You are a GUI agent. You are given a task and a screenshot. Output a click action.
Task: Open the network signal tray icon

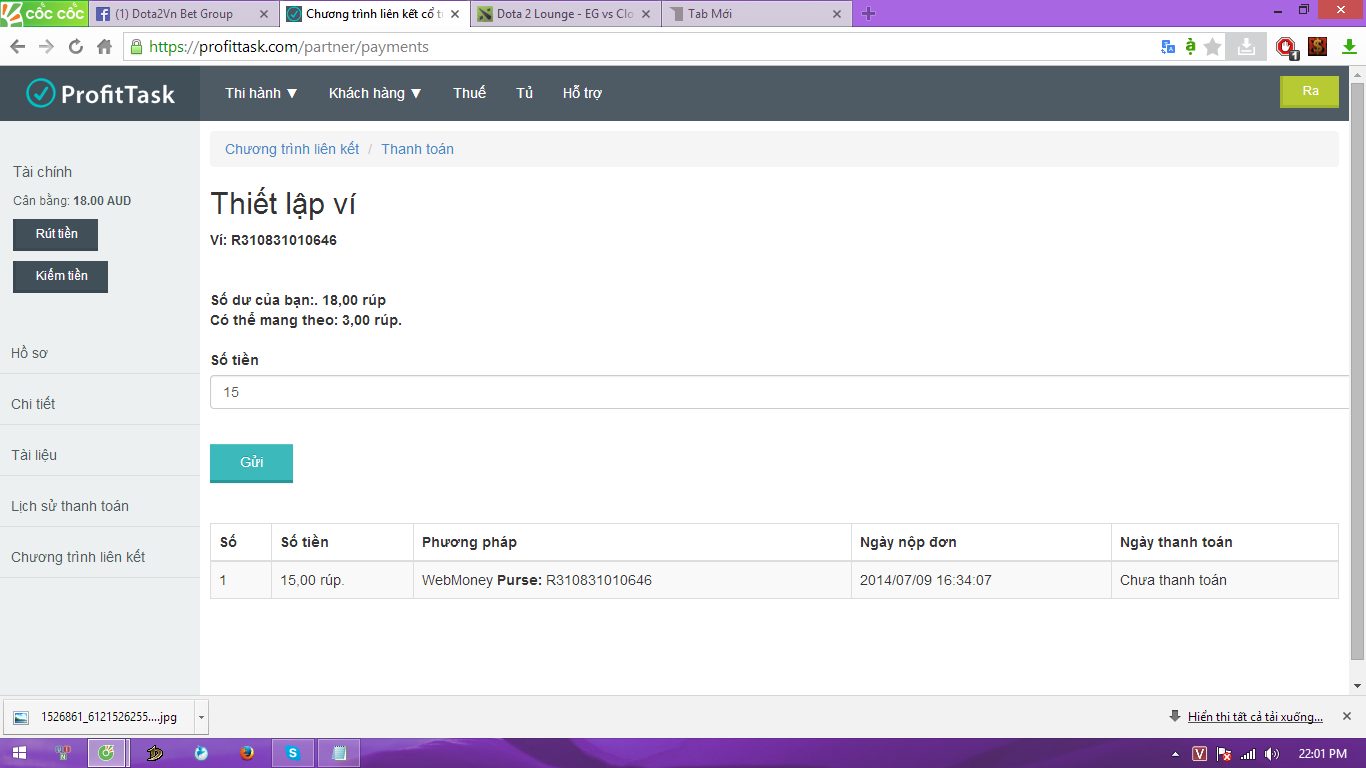point(1248,754)
